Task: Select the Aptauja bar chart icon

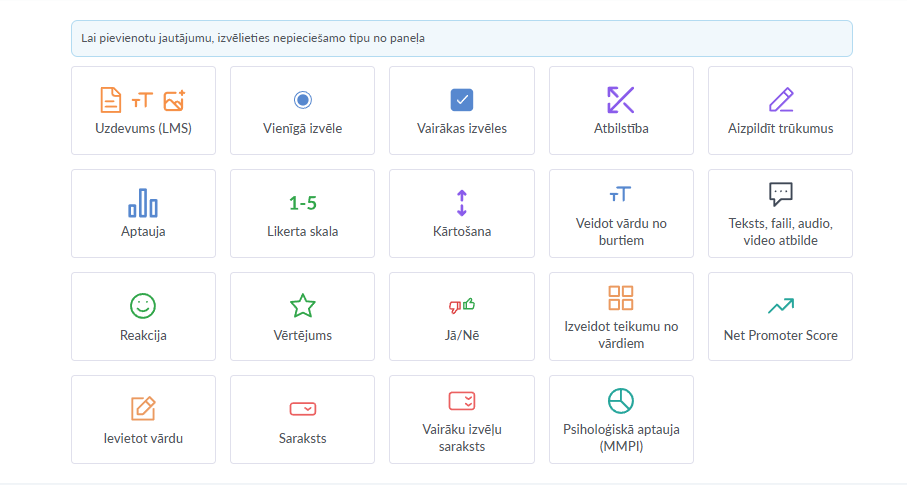Action: (x=143, y=203)
